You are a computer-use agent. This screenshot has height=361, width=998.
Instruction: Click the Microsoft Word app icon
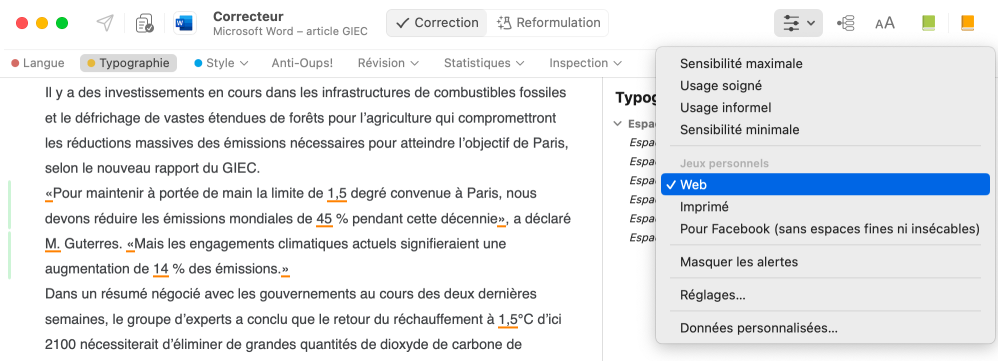pos(185,24)
